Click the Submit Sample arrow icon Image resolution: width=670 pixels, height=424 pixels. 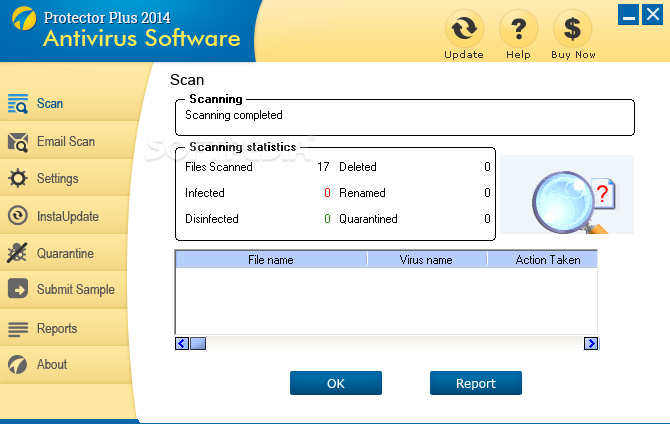pos(18,289)
